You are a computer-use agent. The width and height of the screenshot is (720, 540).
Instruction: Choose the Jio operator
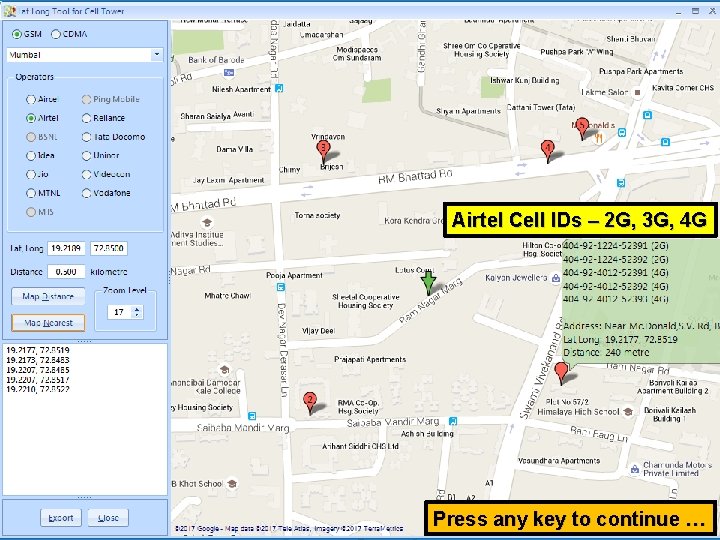31,174
